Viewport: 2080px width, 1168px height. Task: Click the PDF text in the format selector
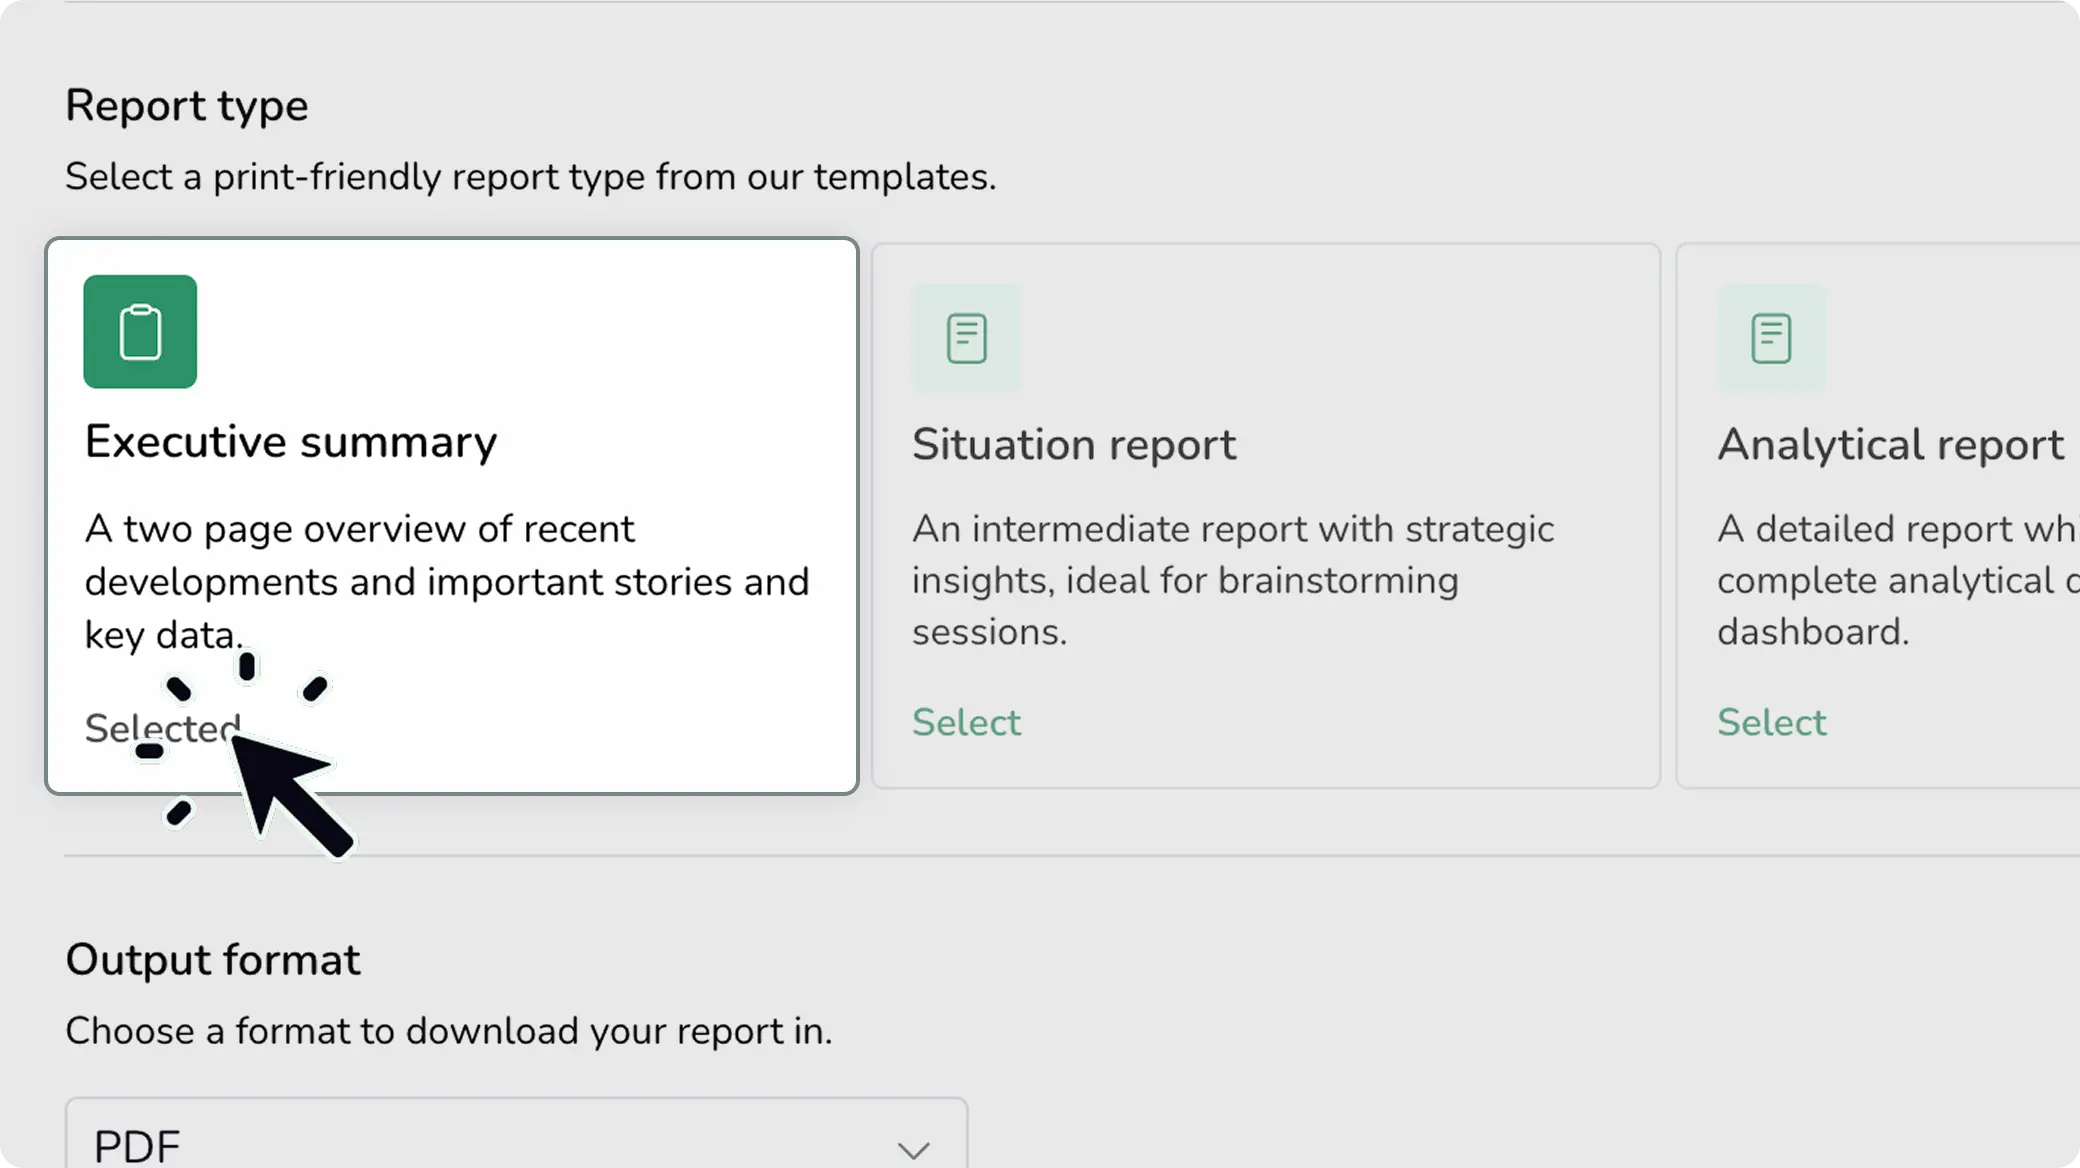[x=137, y=1146]
